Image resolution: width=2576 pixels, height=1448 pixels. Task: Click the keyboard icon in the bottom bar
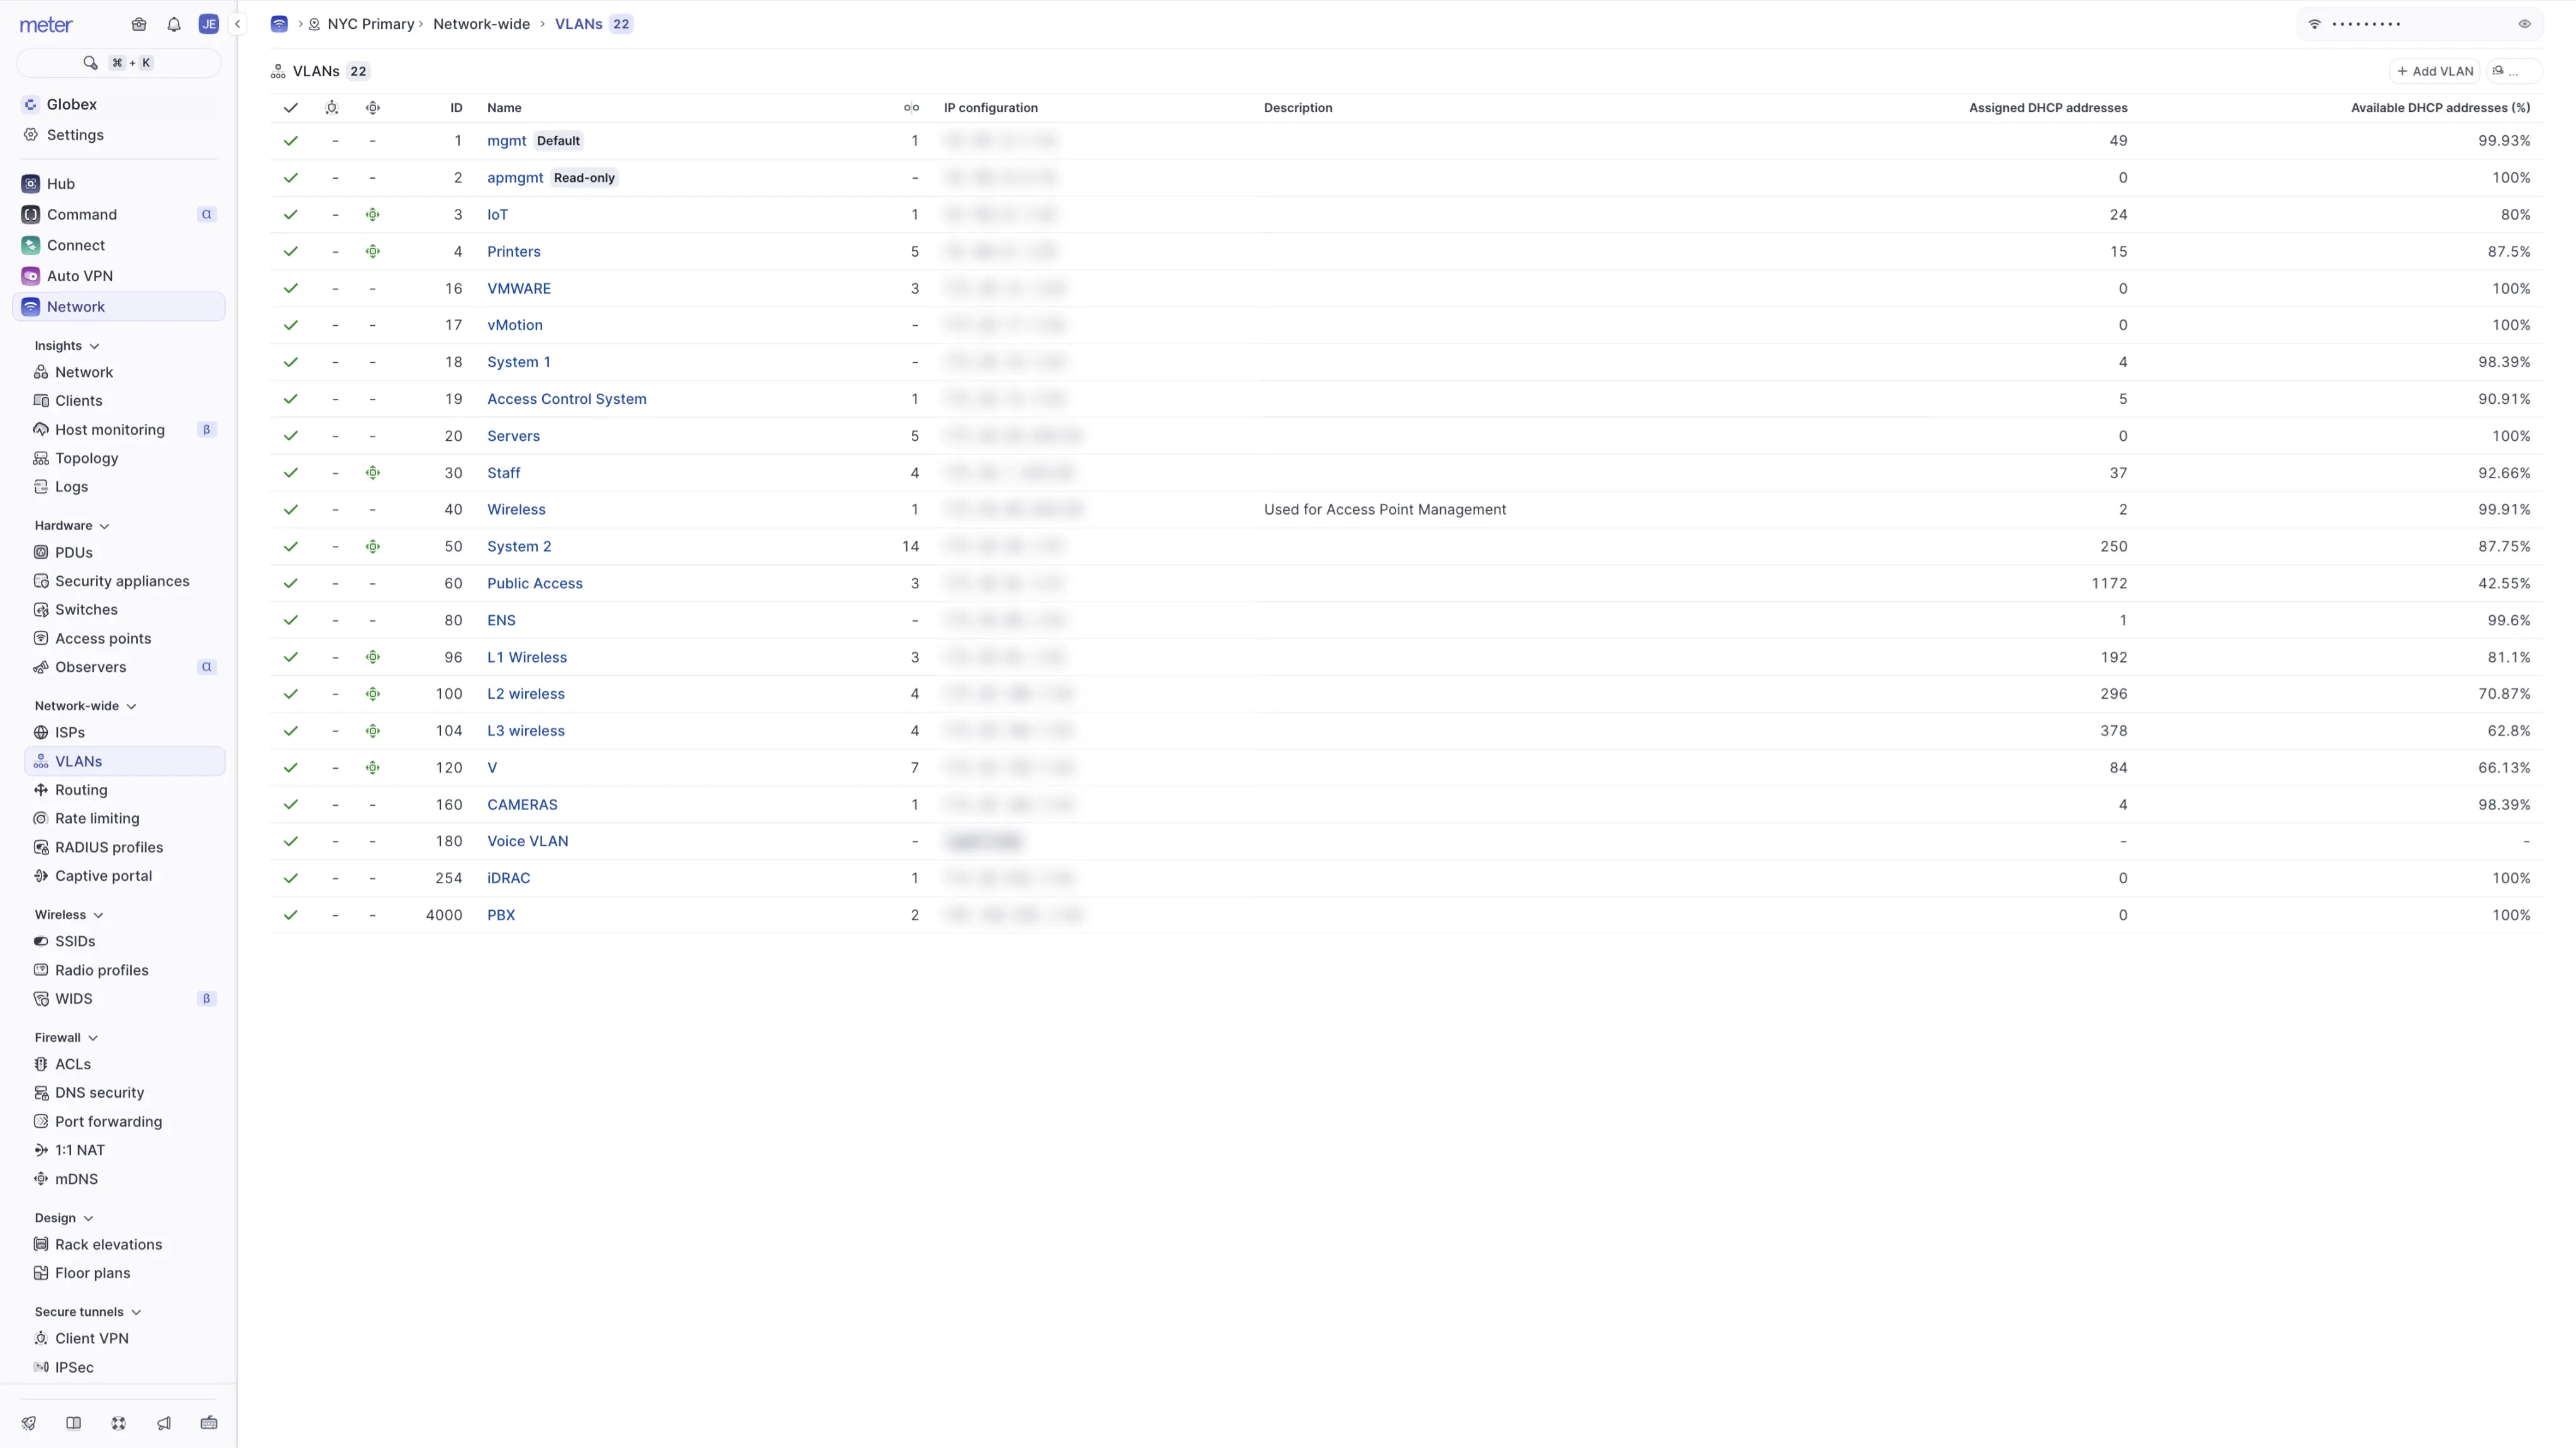pyautogui.click(x=209, y=1423)
